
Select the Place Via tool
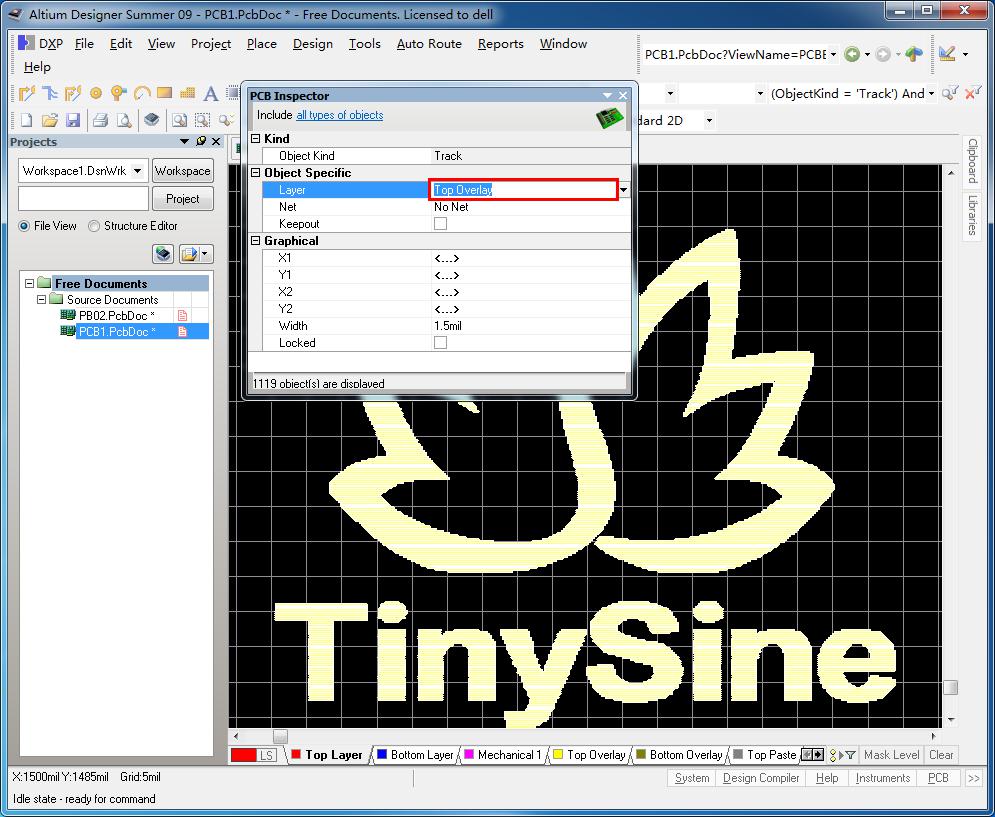118,94
